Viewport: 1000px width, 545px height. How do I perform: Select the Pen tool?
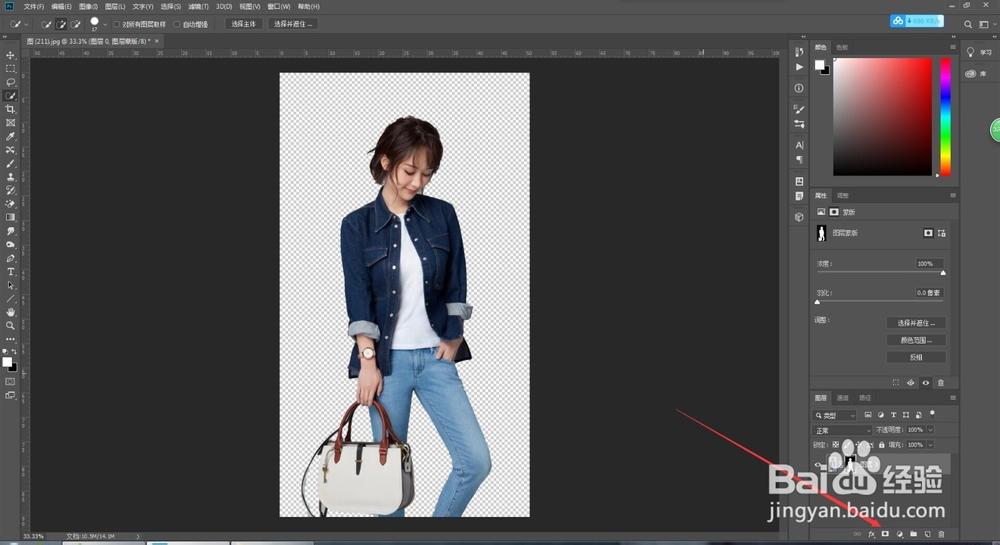pos(10,258)
